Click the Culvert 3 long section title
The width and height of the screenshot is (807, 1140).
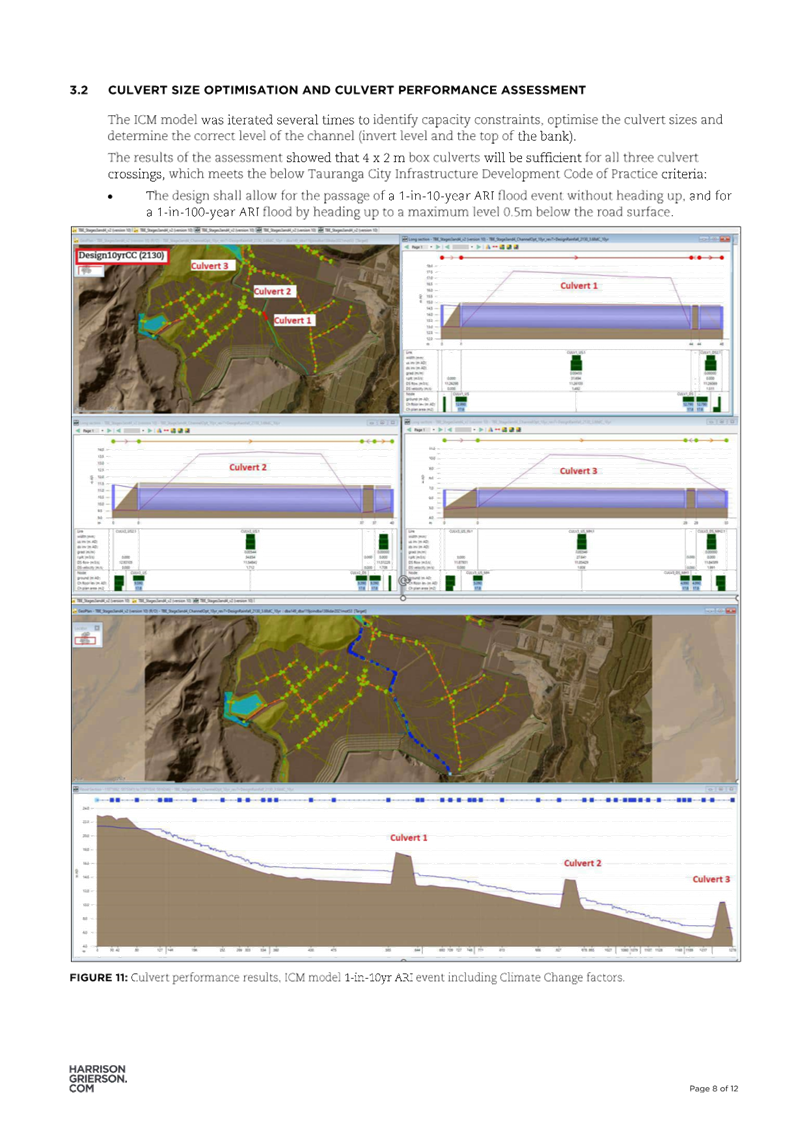pyautogui.click(x=576, y=471)
